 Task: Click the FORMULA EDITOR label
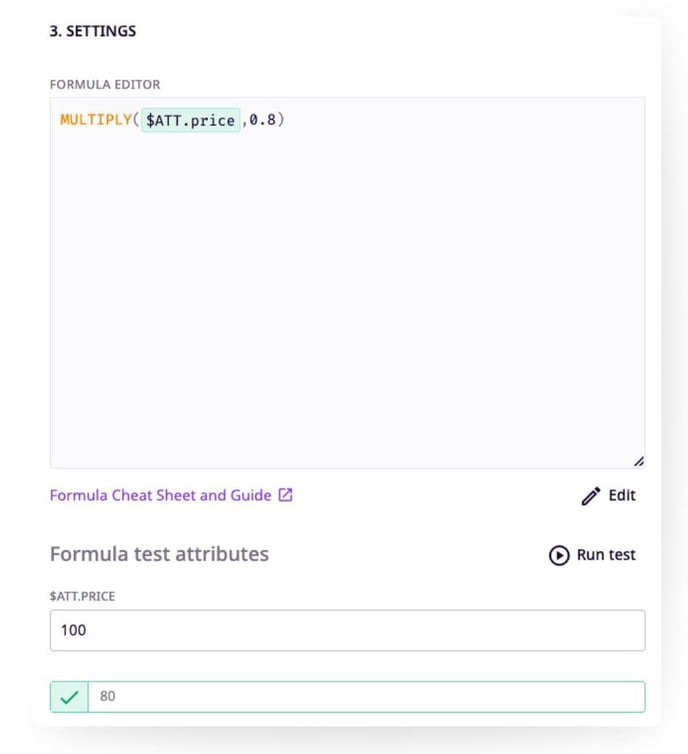tap(104, 85)
